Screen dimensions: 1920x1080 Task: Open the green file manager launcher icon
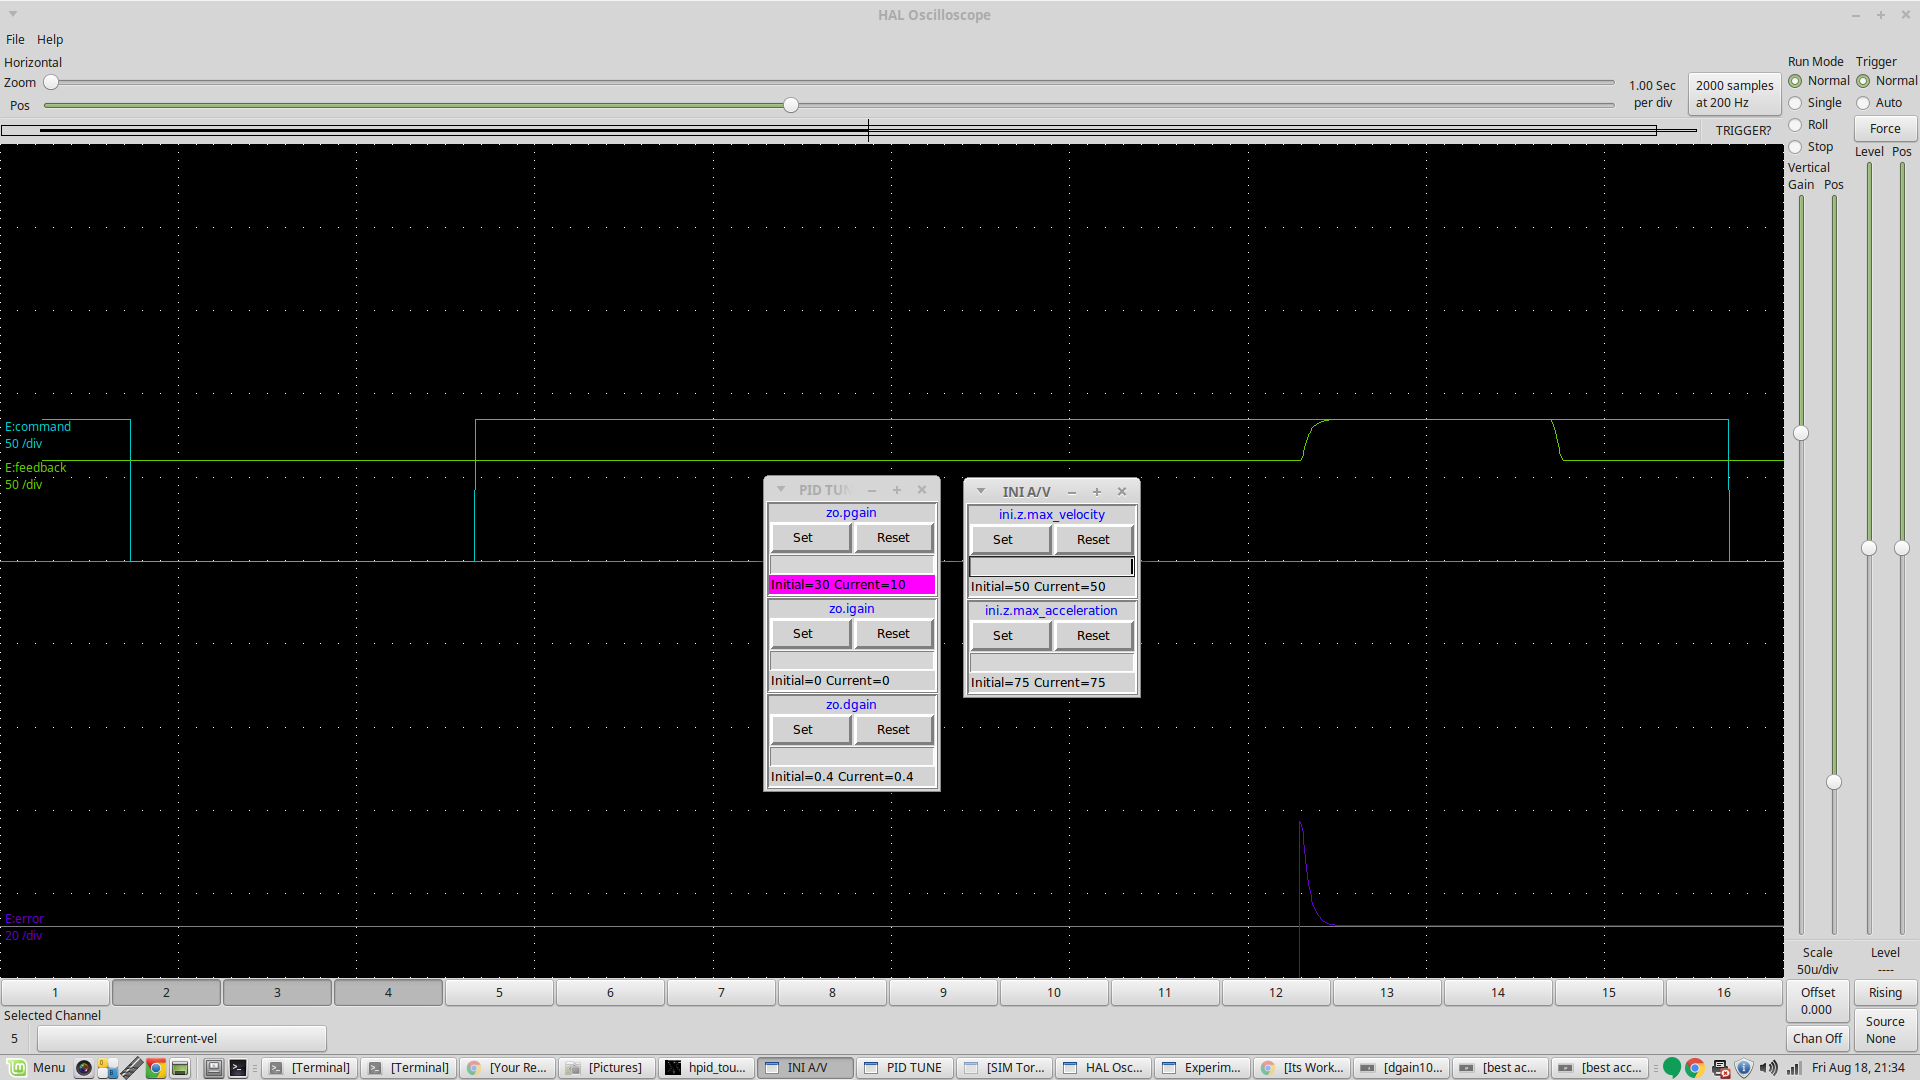coord(180,1068)
